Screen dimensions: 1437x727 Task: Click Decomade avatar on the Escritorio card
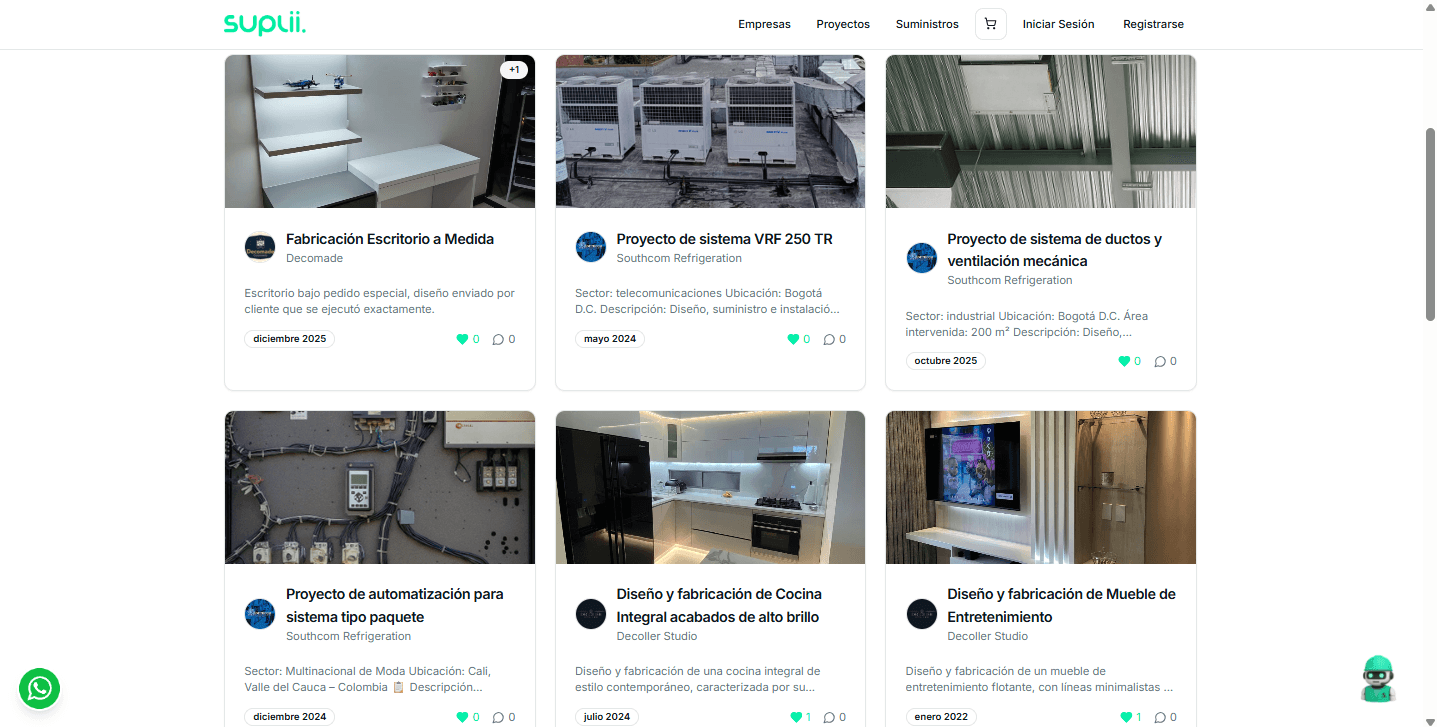coord(260,247)
